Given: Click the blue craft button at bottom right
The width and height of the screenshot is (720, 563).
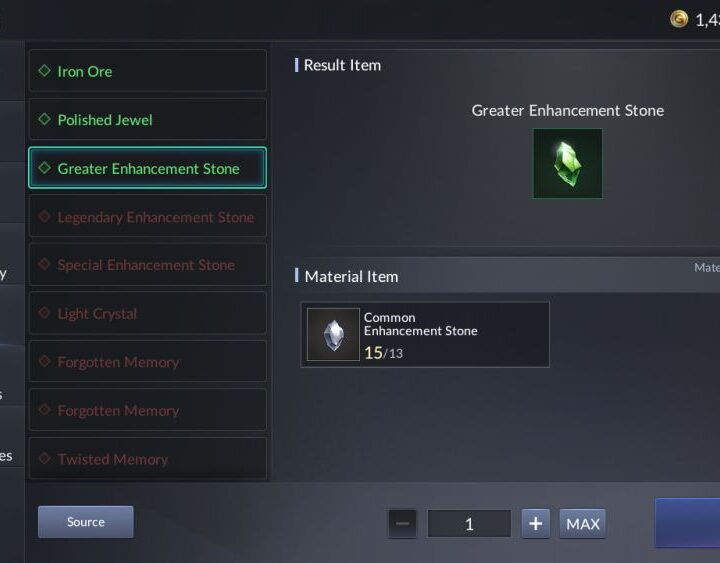Looking at the screenshot, I should 688,523.
